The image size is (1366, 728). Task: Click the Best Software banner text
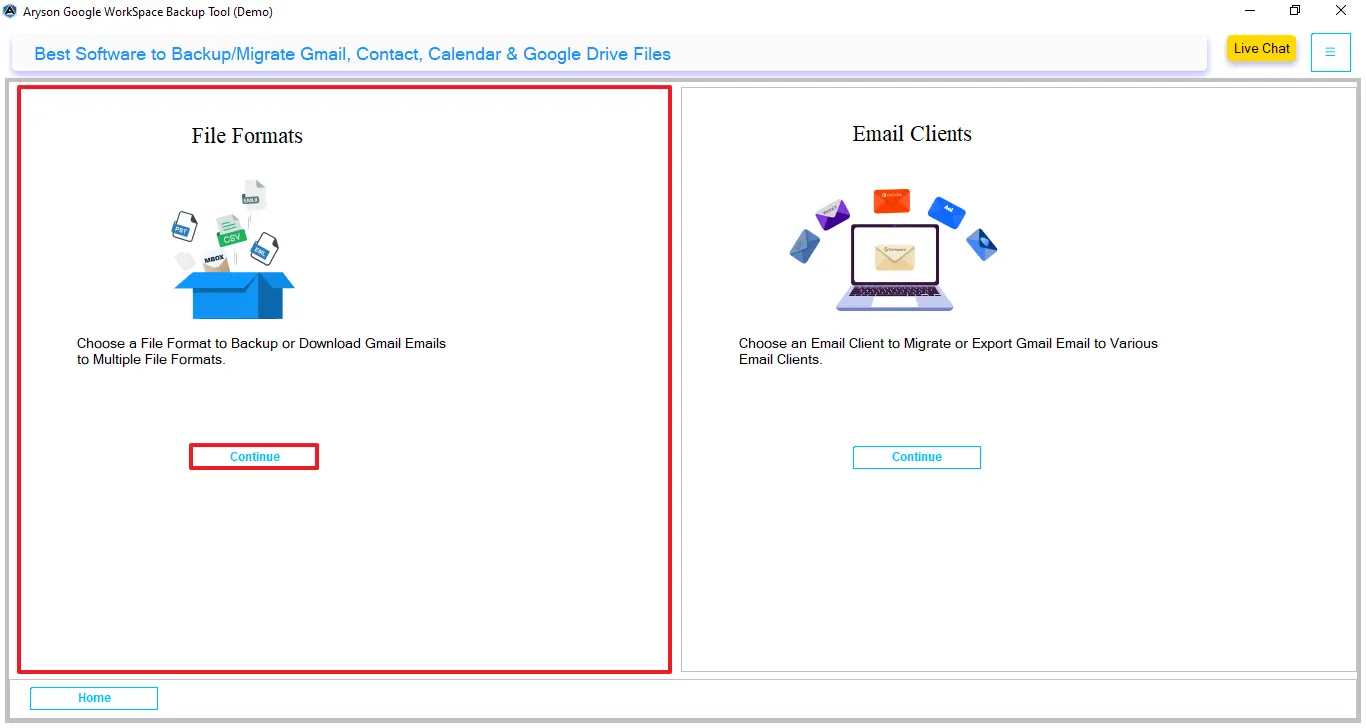[x=352, y=54]
